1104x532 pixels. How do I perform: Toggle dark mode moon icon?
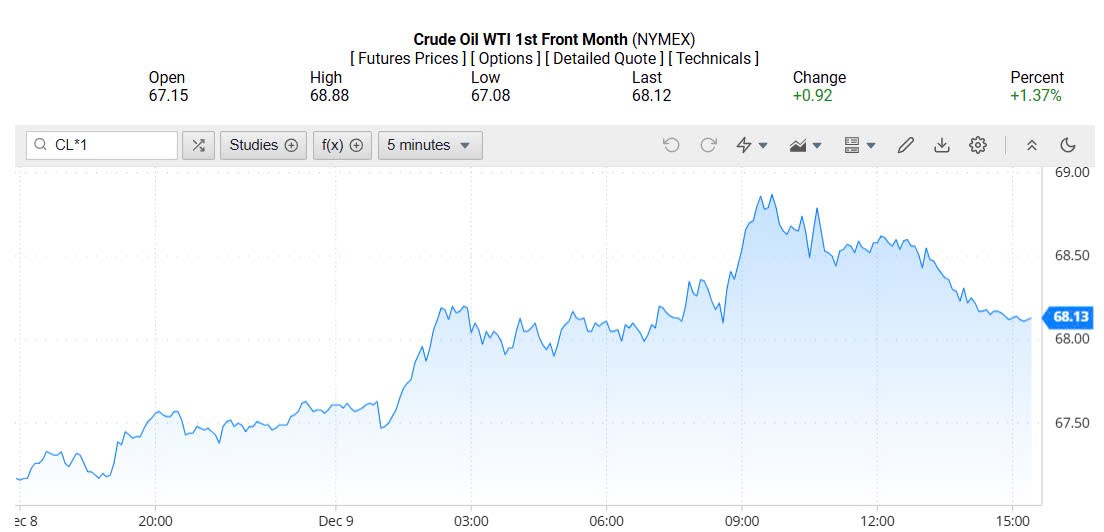point(1067,146)
